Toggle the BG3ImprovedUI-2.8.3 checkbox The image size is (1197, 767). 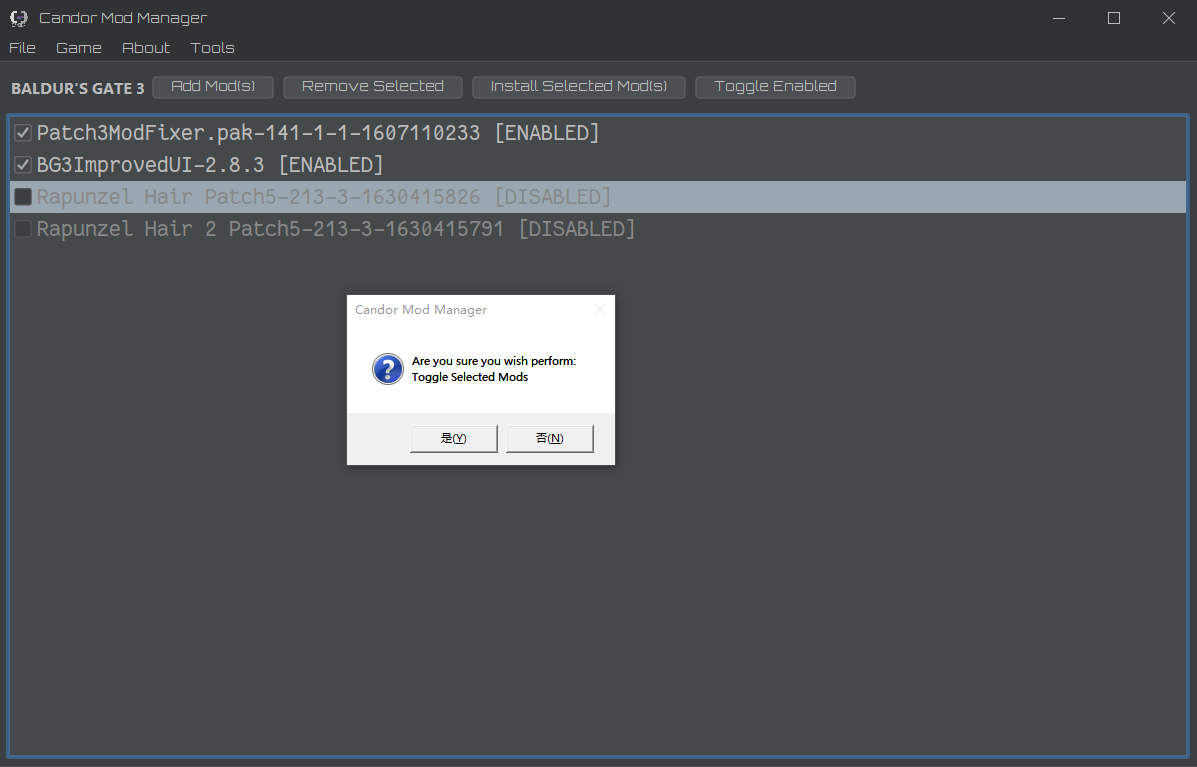pos(23,165)
